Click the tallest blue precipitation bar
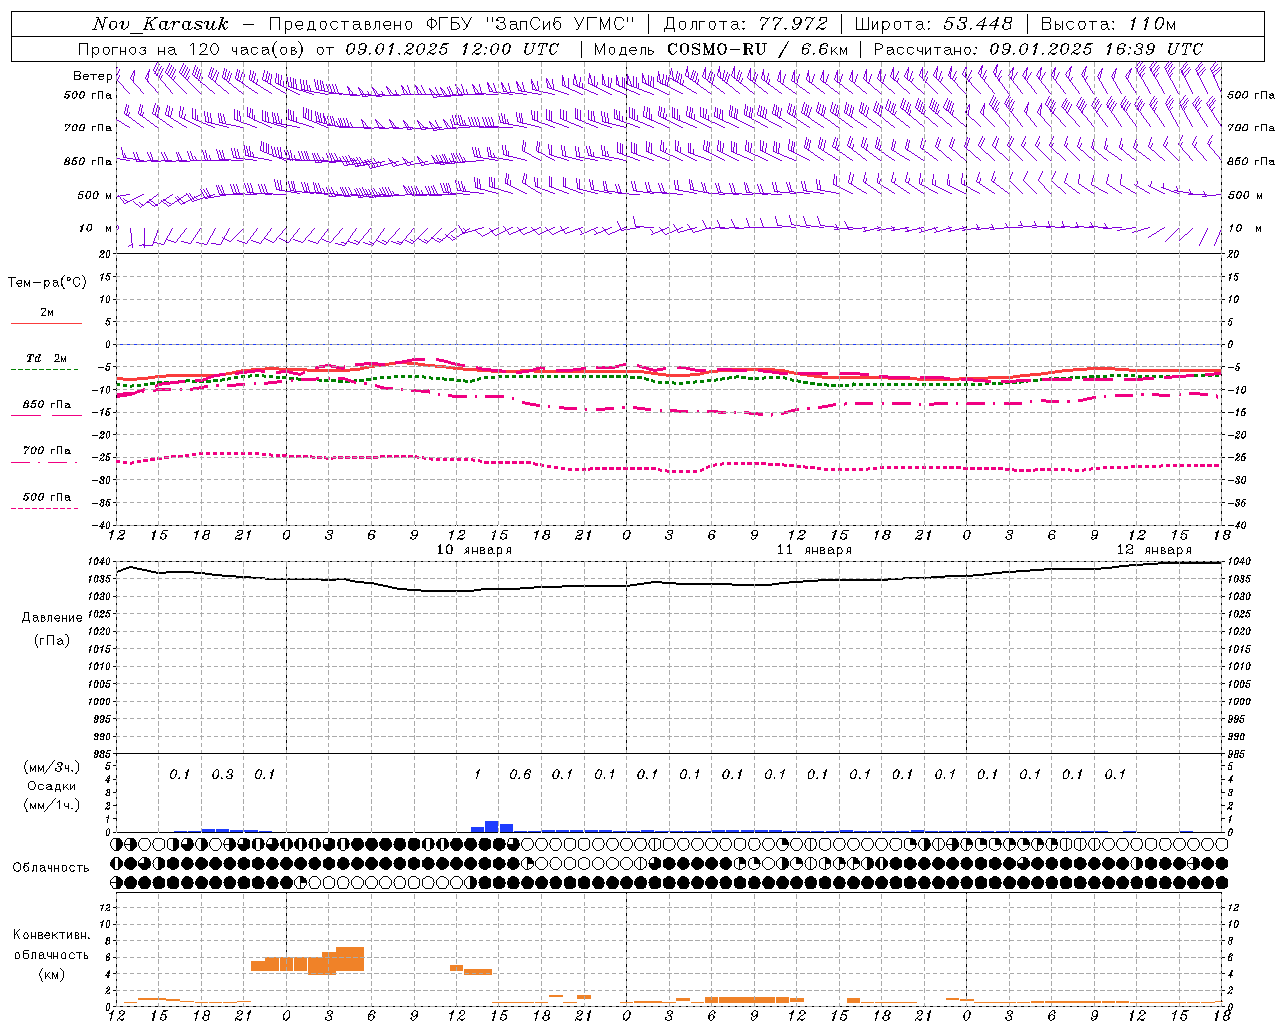The width and height of the screenshot is (1280, 1024). tap(492, 826)
